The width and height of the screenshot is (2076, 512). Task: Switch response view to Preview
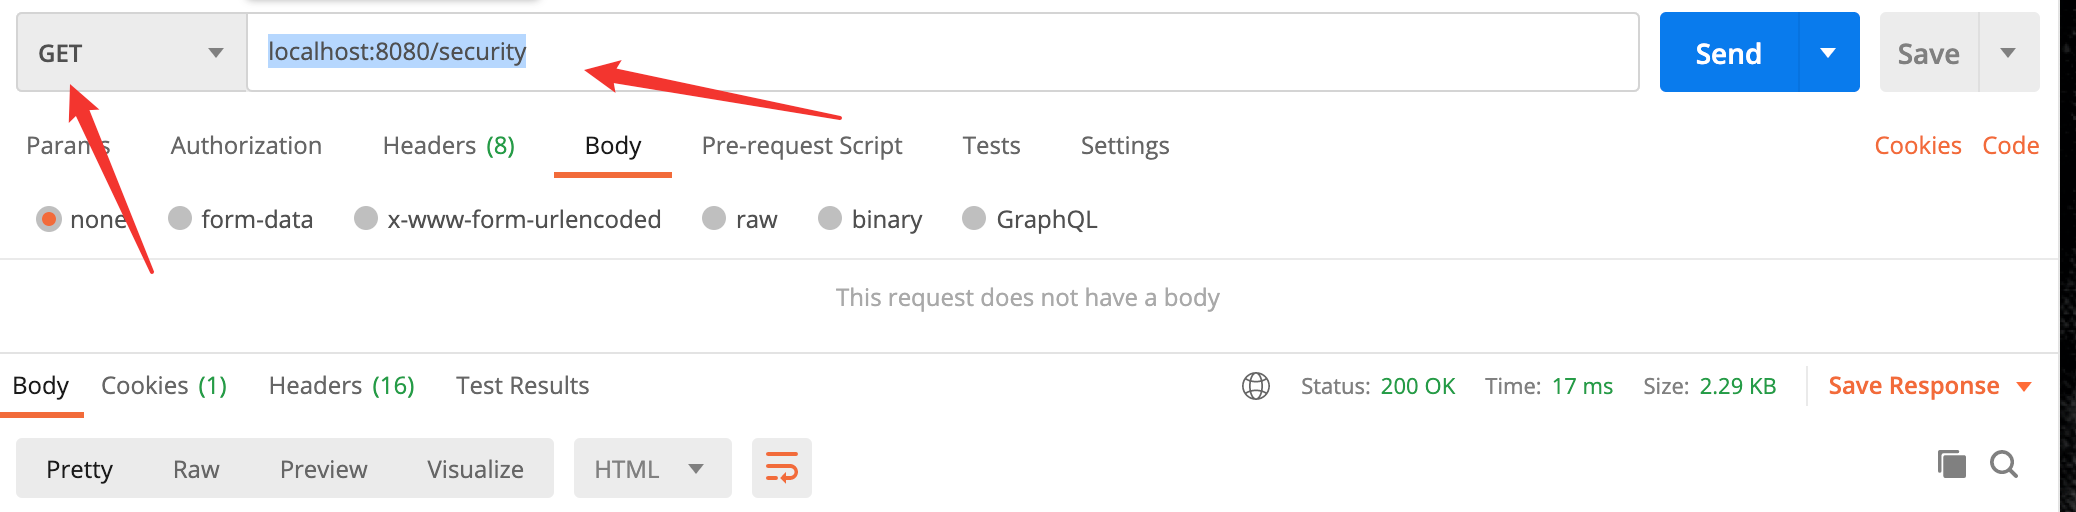tap(323, 469)
